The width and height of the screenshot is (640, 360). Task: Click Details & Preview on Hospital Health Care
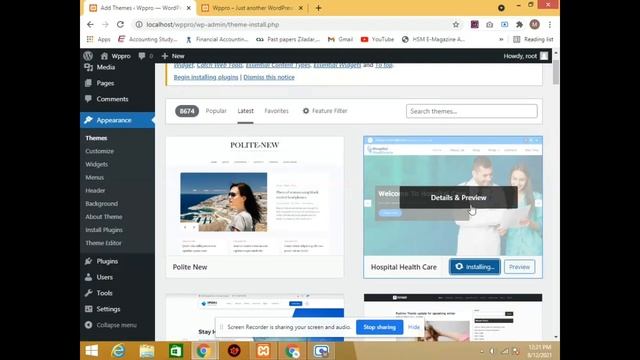458,198
